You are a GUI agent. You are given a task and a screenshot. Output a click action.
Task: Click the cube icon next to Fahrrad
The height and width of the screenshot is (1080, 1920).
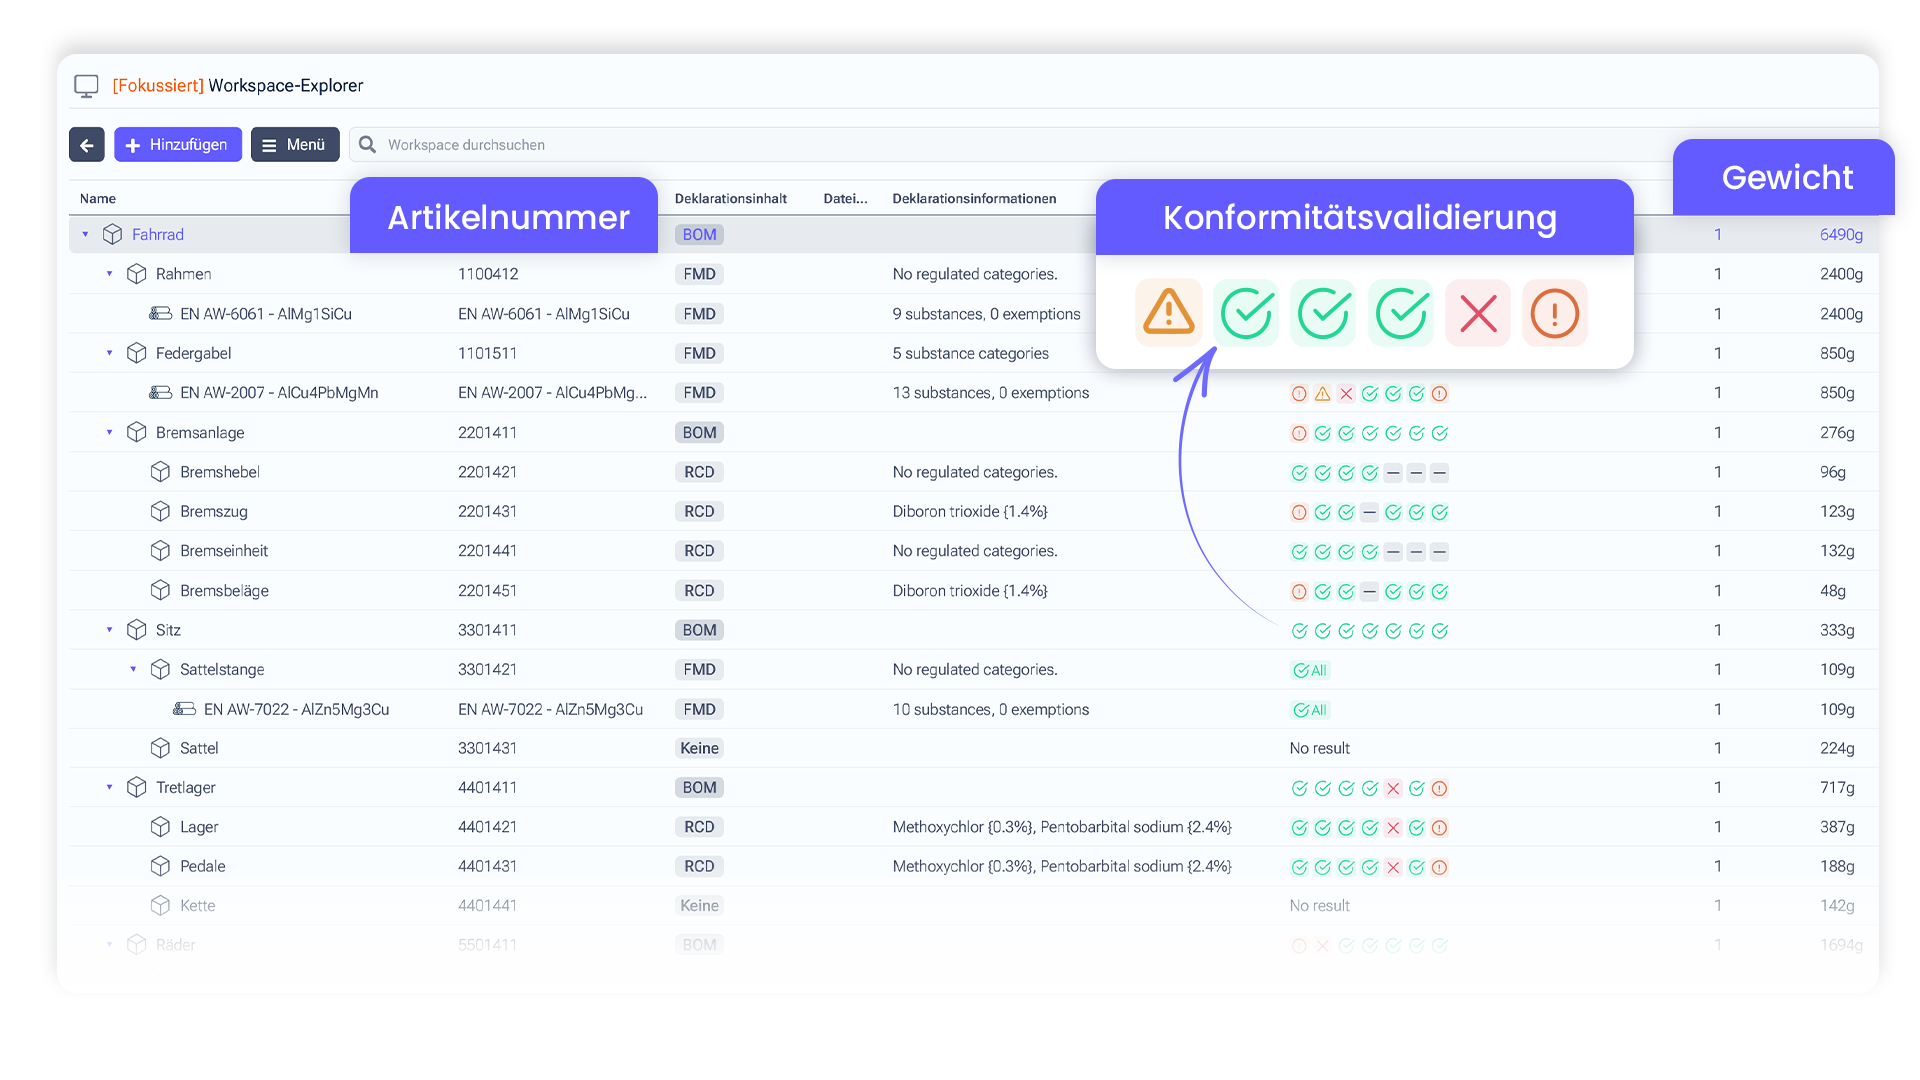pos(113,235)
